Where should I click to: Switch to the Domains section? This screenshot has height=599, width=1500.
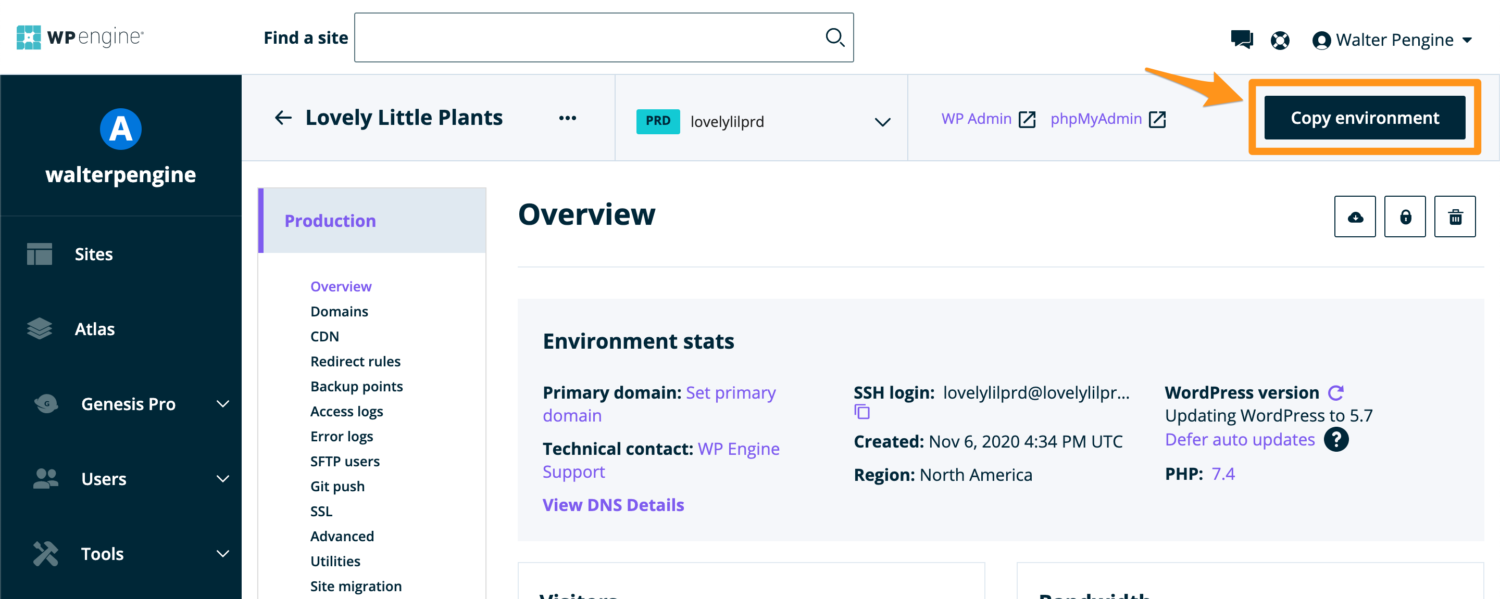pyautogui.click(x=339, y=311)
